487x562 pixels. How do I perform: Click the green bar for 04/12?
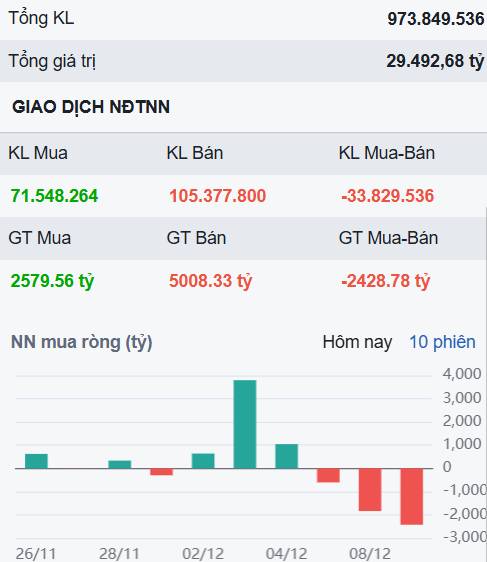(287, 456)
